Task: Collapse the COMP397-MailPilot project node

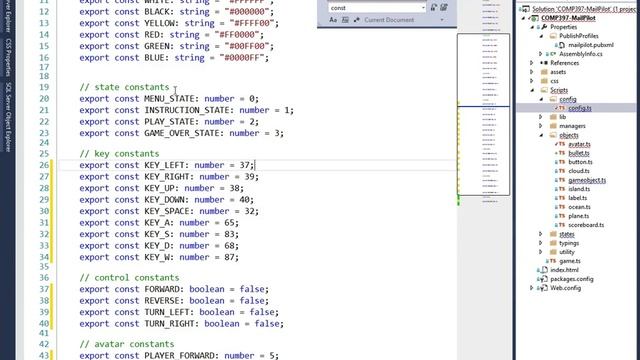Action: point(524,18)
